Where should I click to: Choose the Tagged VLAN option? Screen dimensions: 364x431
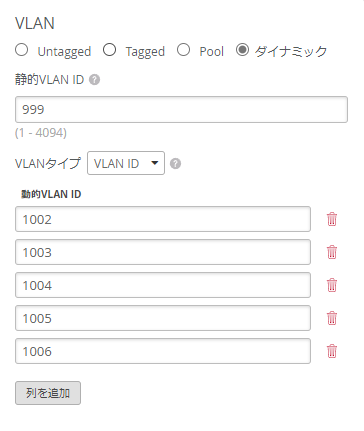click(109, 50)
